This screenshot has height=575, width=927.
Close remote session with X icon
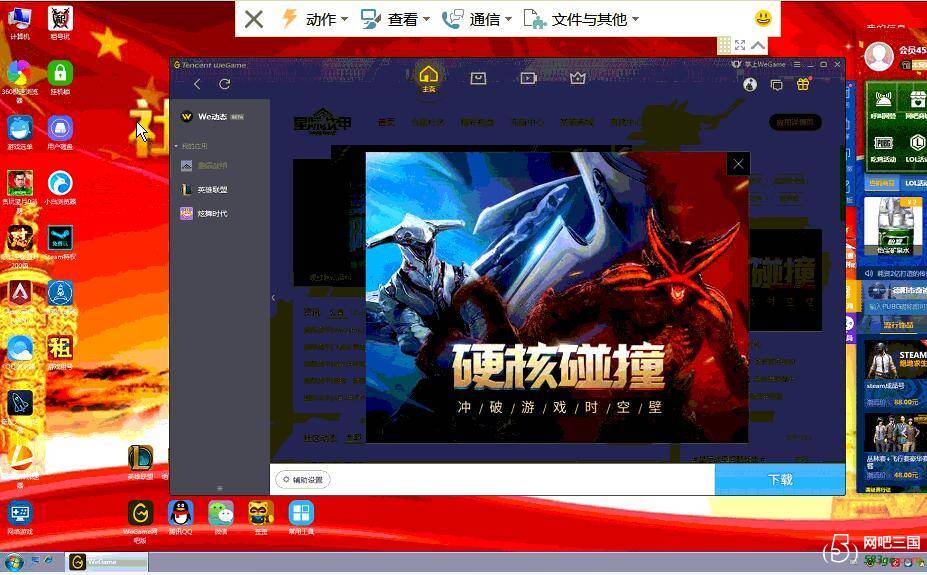pos(254,20)
